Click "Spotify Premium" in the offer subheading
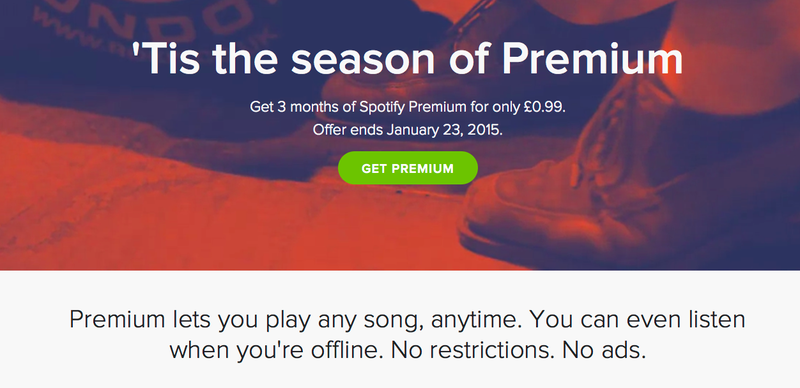800x388 pixels. [413, 107]
